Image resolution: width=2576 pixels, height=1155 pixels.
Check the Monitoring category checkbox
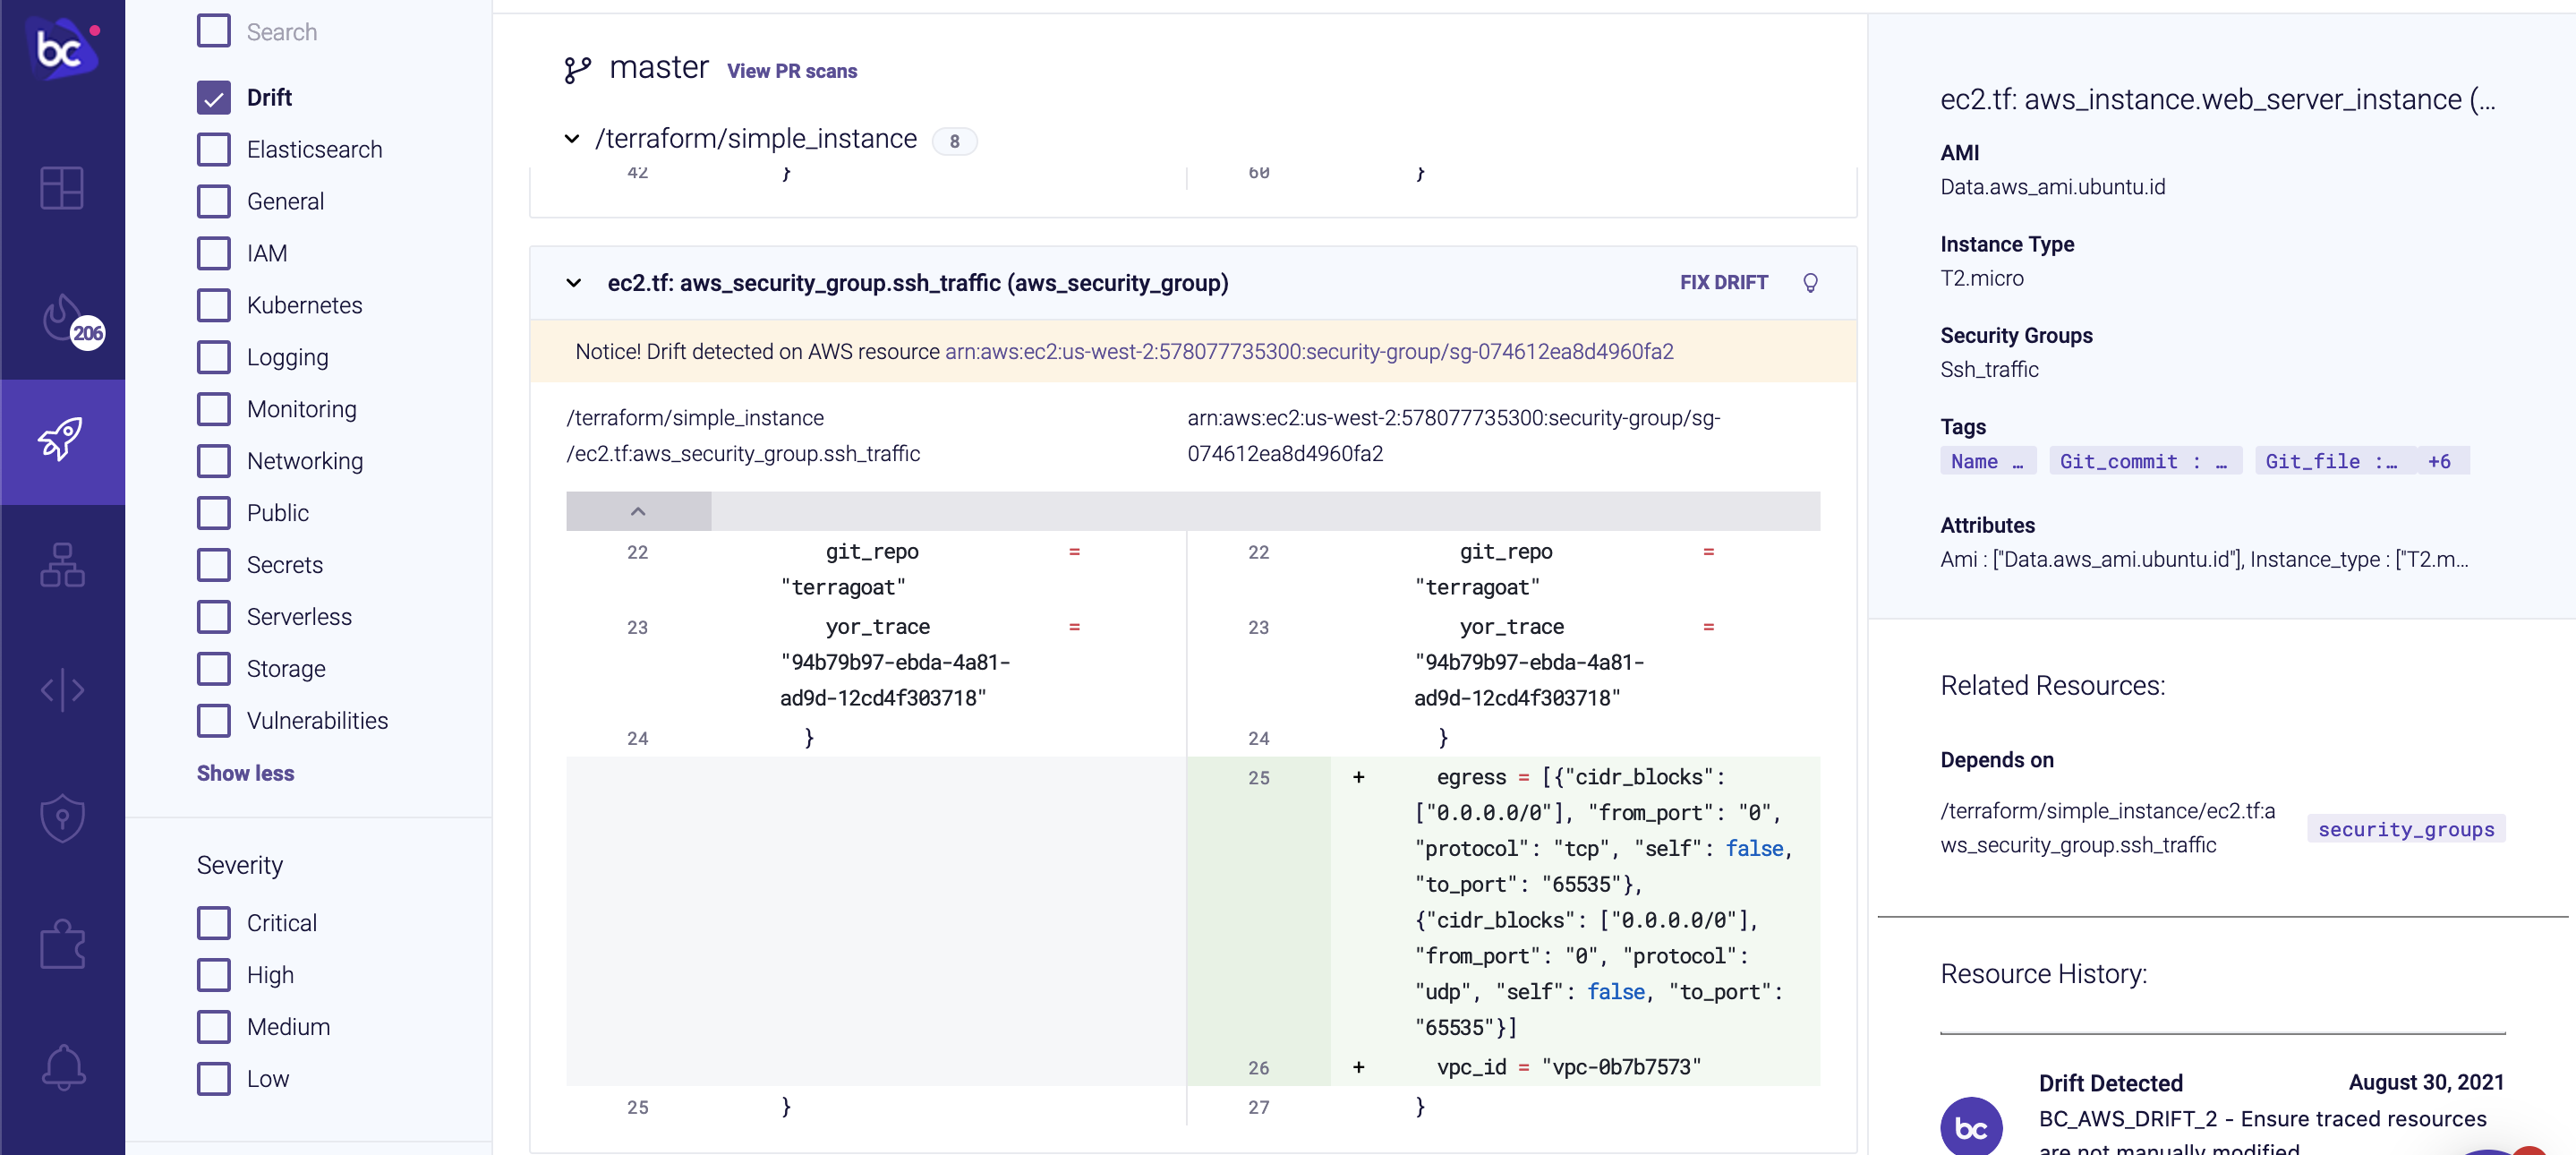click(x=213, y=410)
